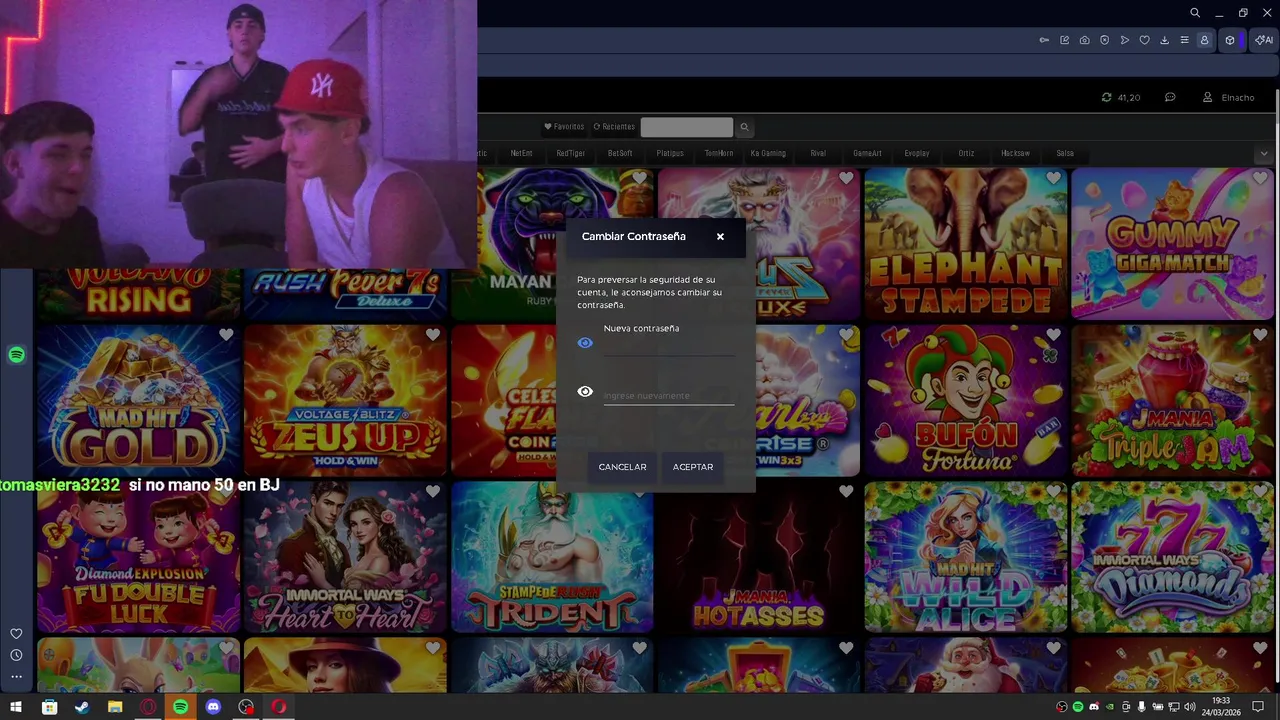
Task: Click the game search magnifier button
Action: [x=744, y=127]
